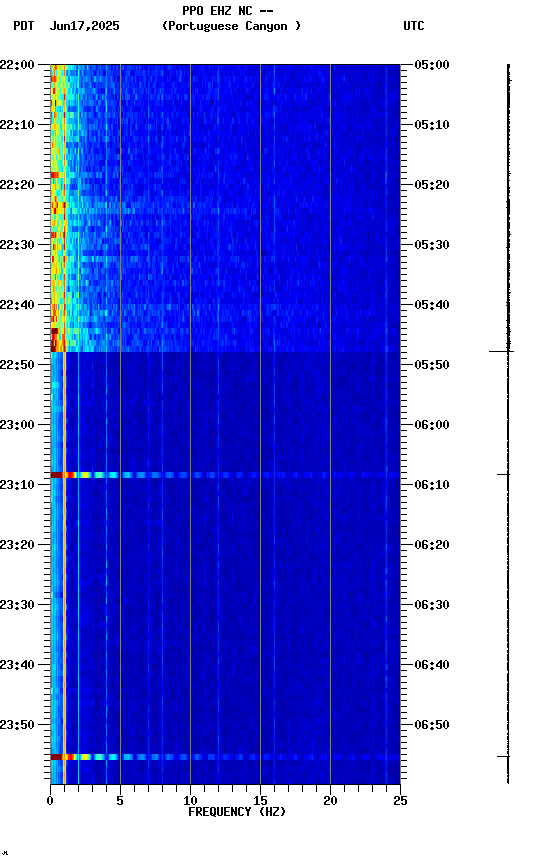Click the 05:10 UTC time label
Image resolution: width=552 pixels, height=864 pixels.
(x=432, y=125)
